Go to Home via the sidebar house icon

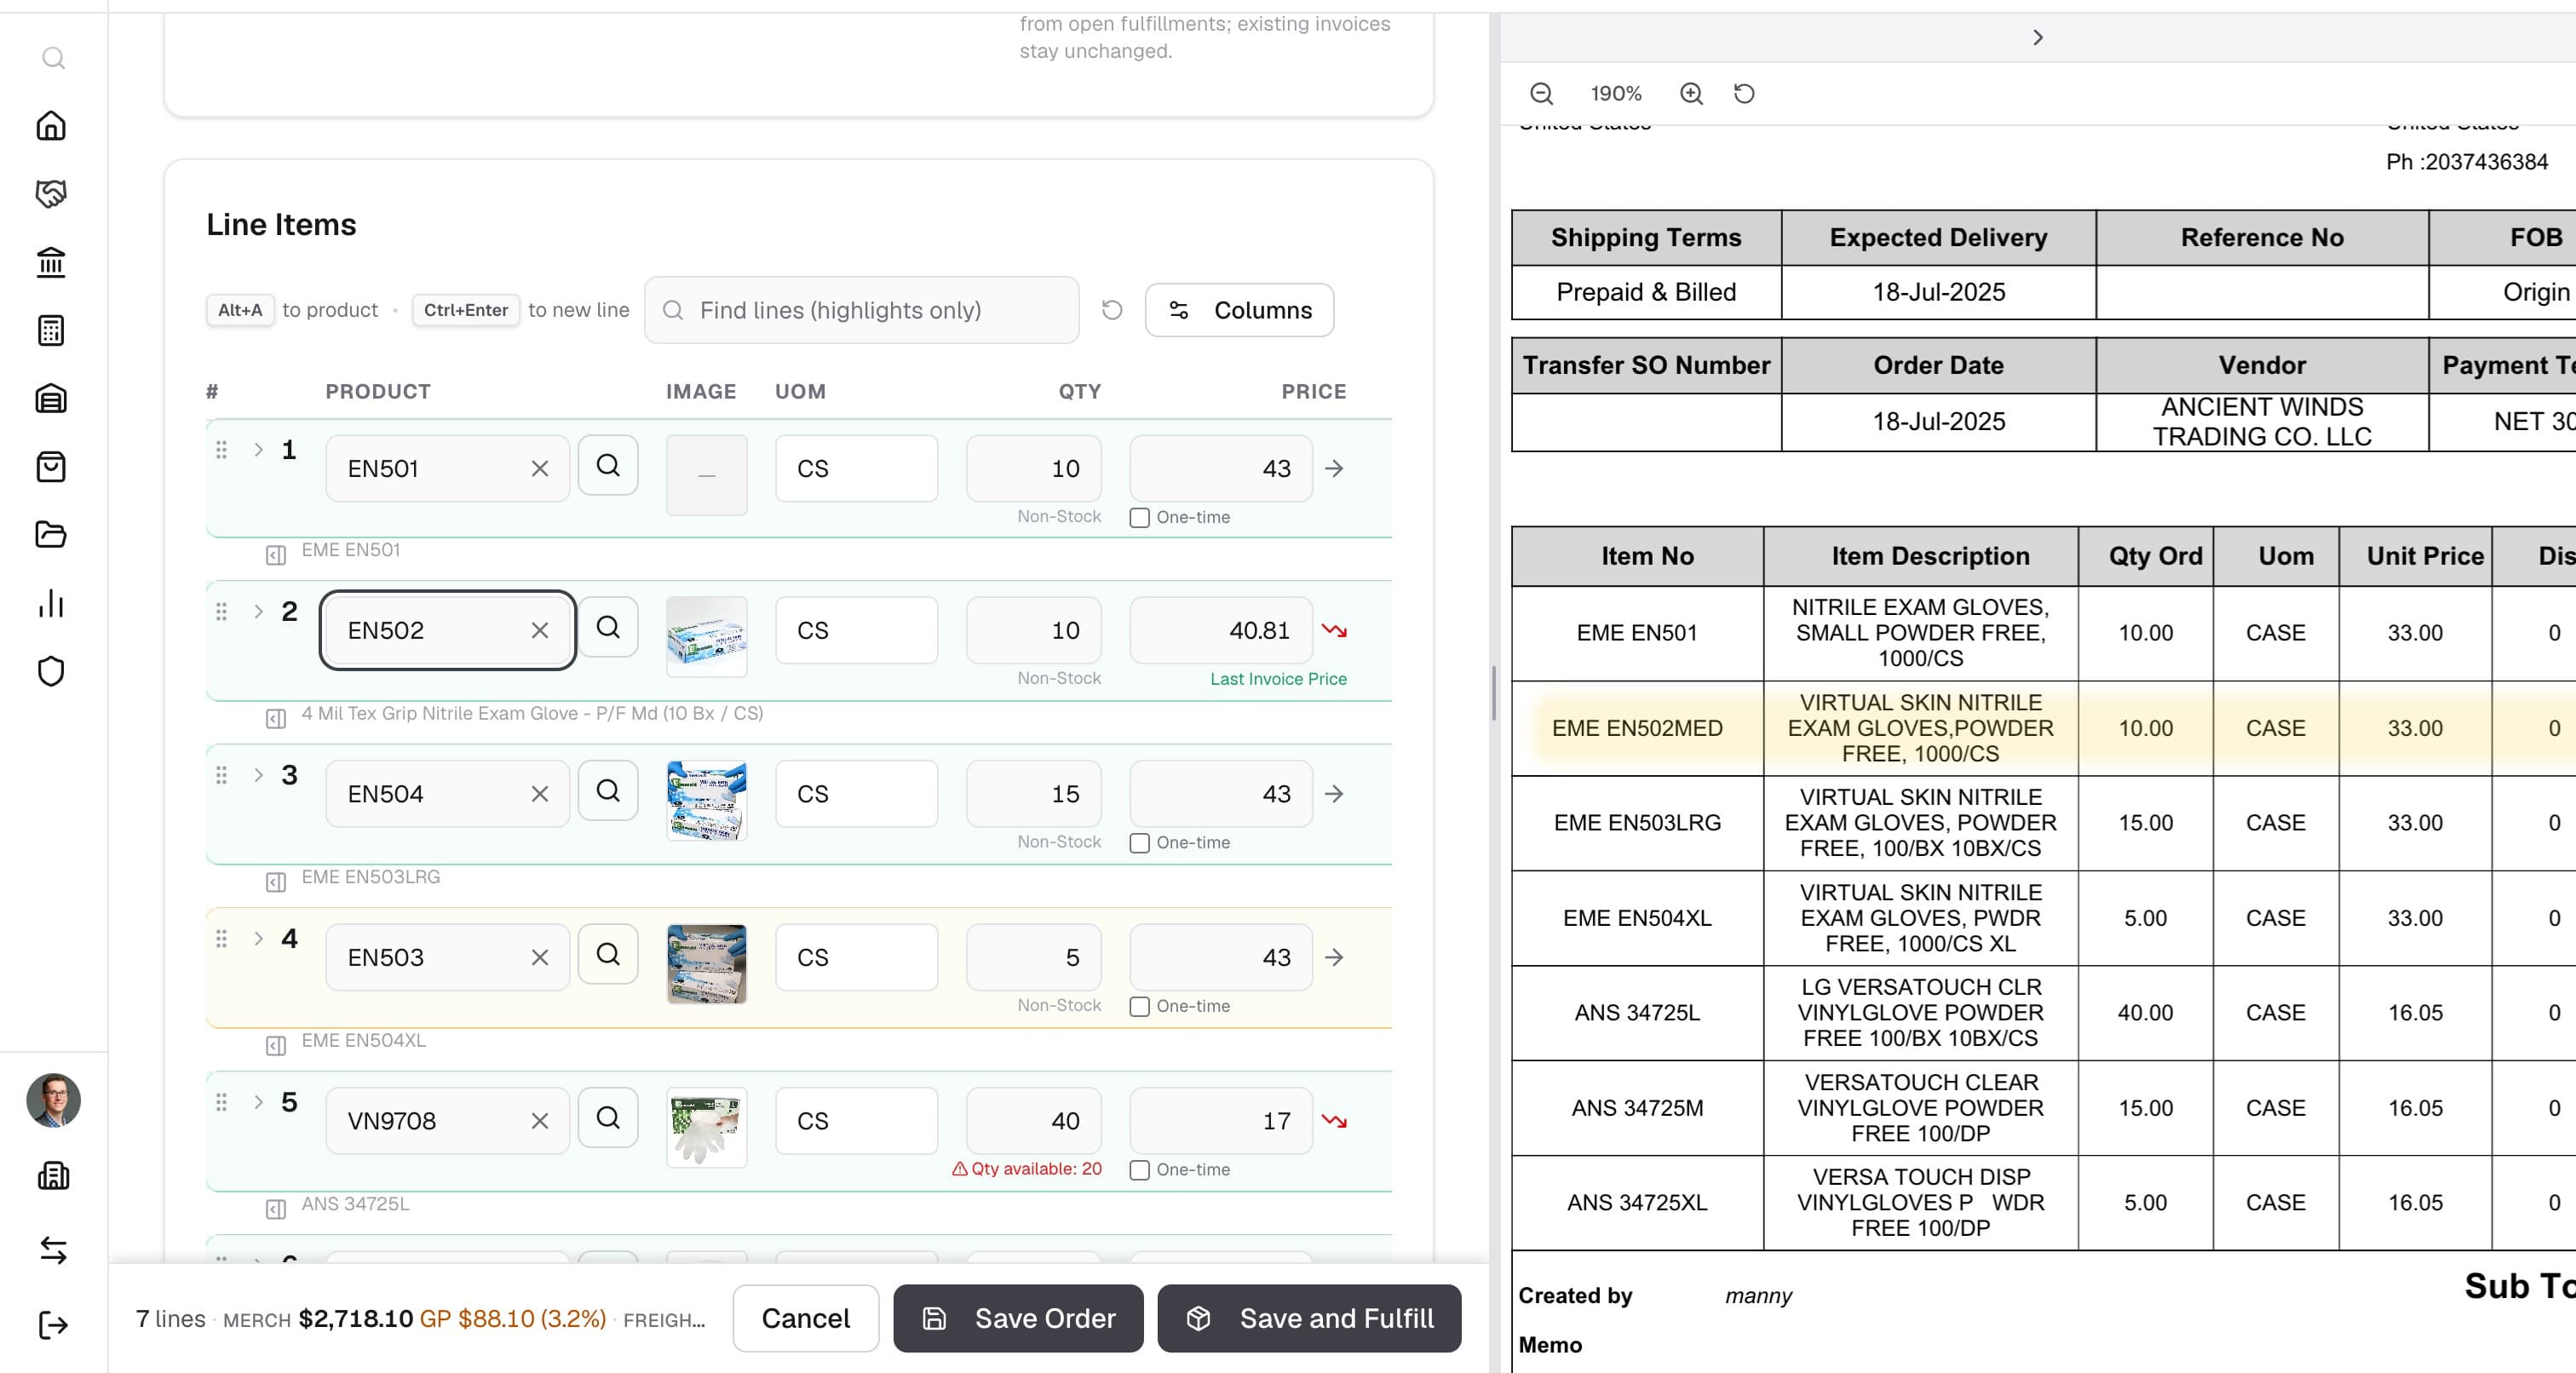click(x=51, y=126)
